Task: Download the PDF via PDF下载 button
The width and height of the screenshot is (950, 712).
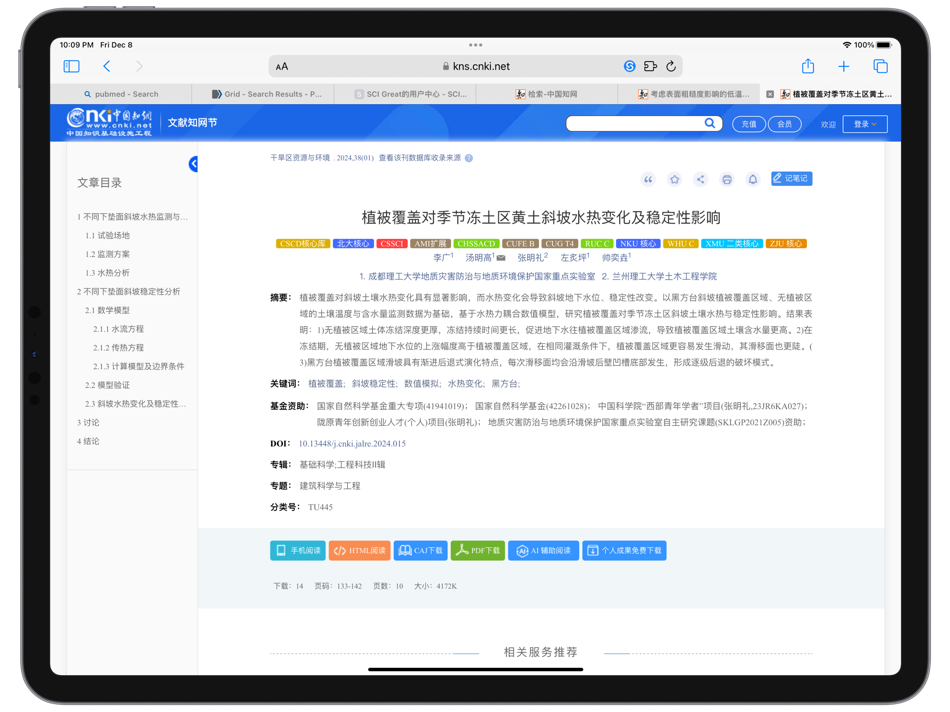Action: coord(477,550)
